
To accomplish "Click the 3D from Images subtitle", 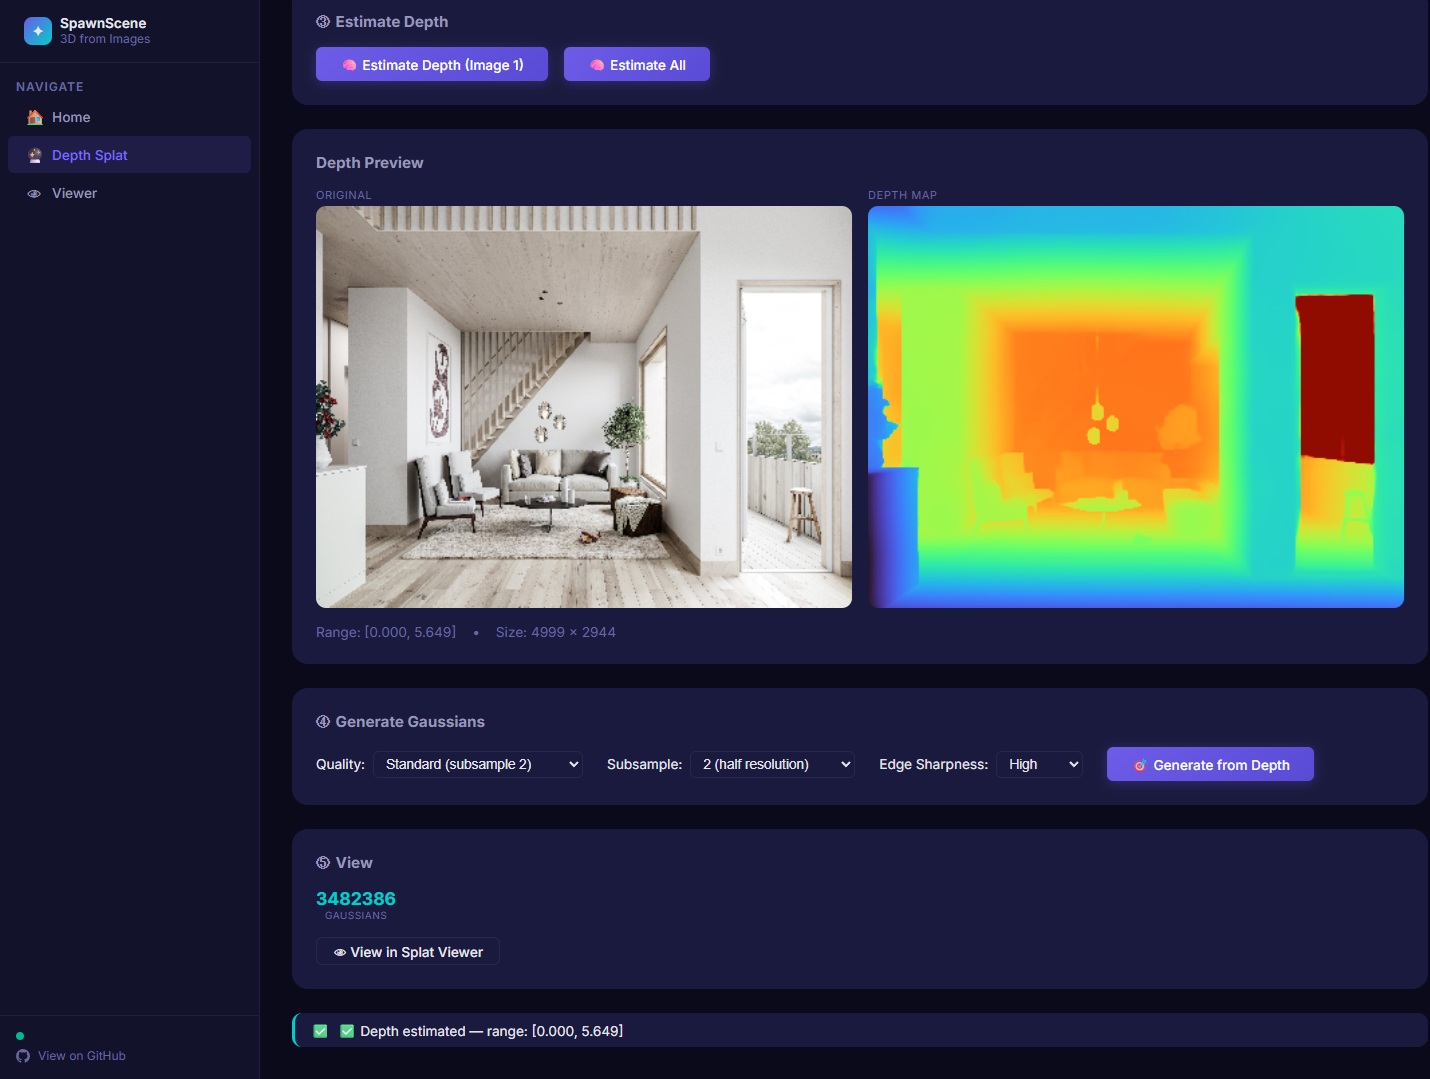I will (105, 39).
